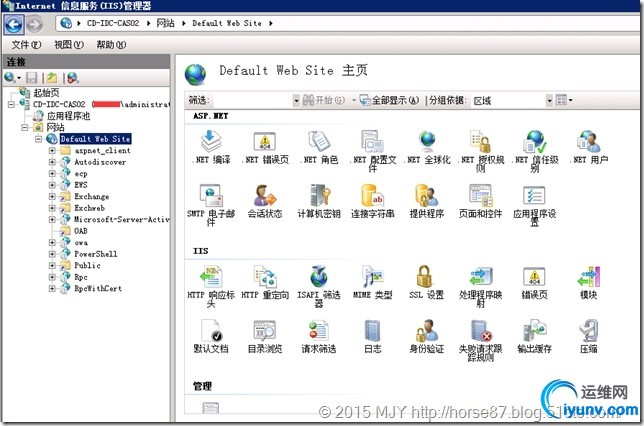Open the 会话状态 feature

point(265,201)
